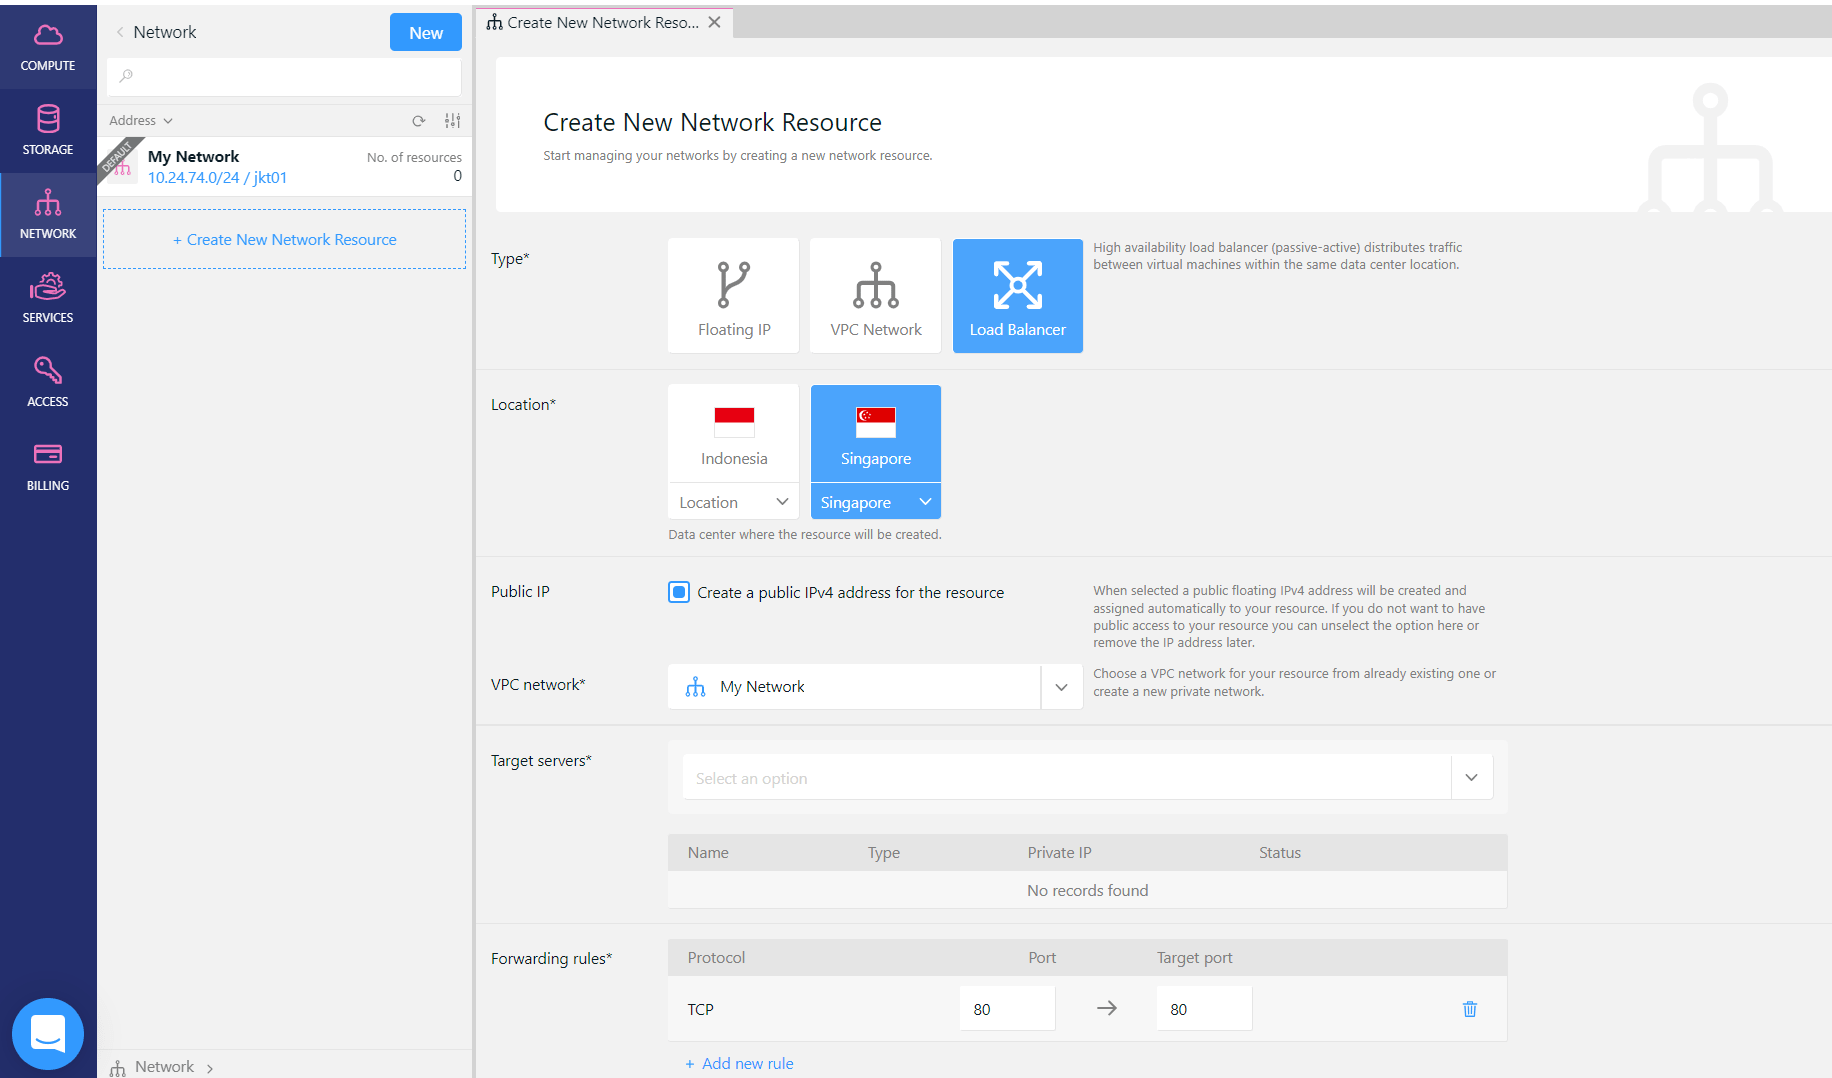
Task: Open the Compute section in sidebar
Action: click(48, 47)
